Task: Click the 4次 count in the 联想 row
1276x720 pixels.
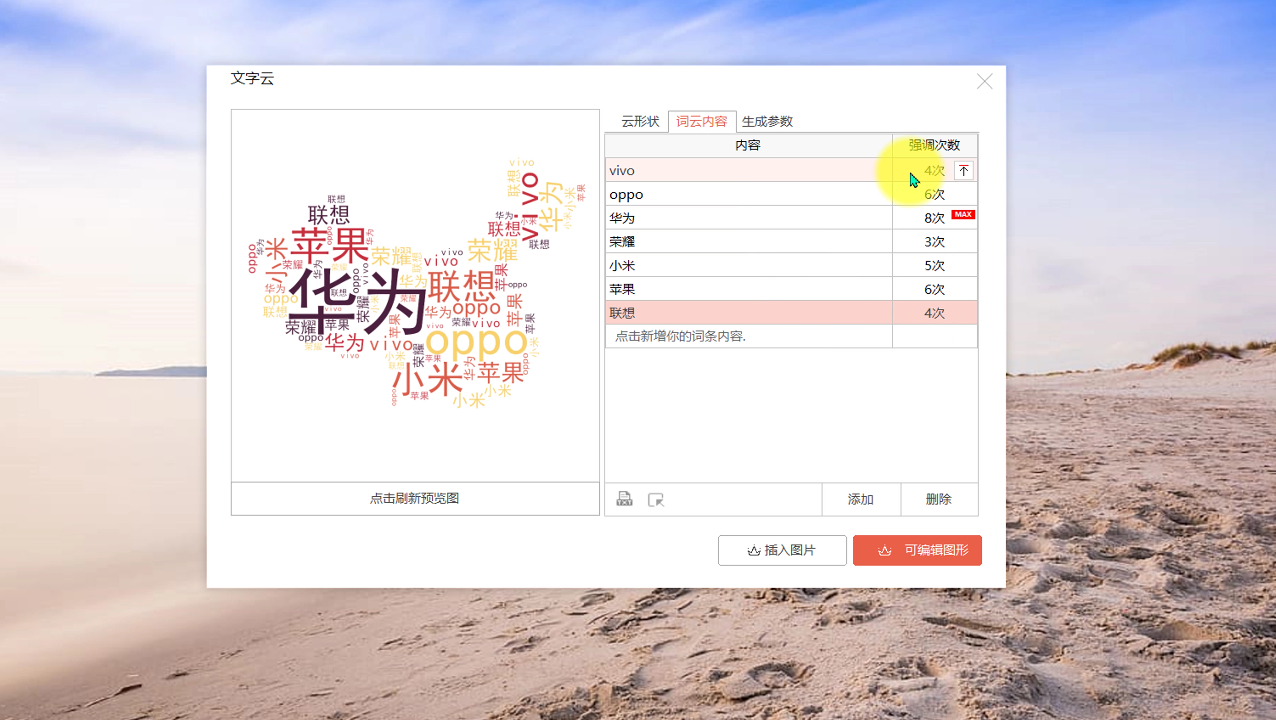Action: (x=934, y=313)
